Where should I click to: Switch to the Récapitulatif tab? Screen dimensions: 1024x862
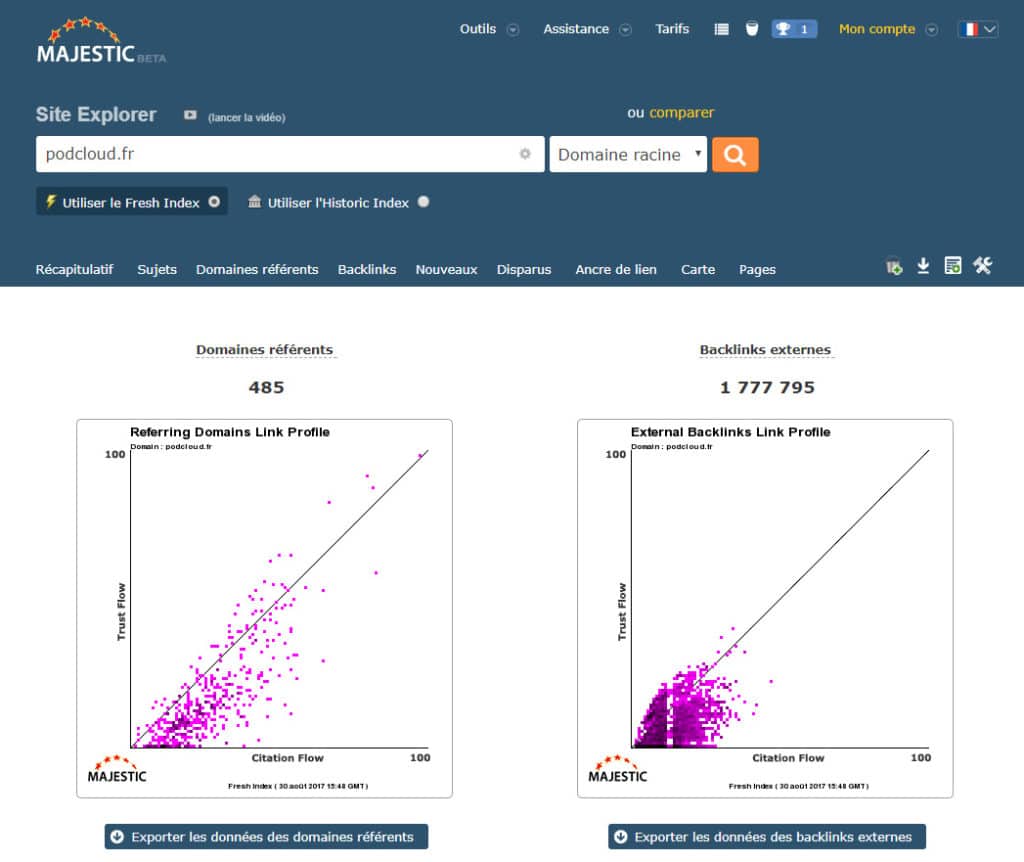click(x=74, y=269)
